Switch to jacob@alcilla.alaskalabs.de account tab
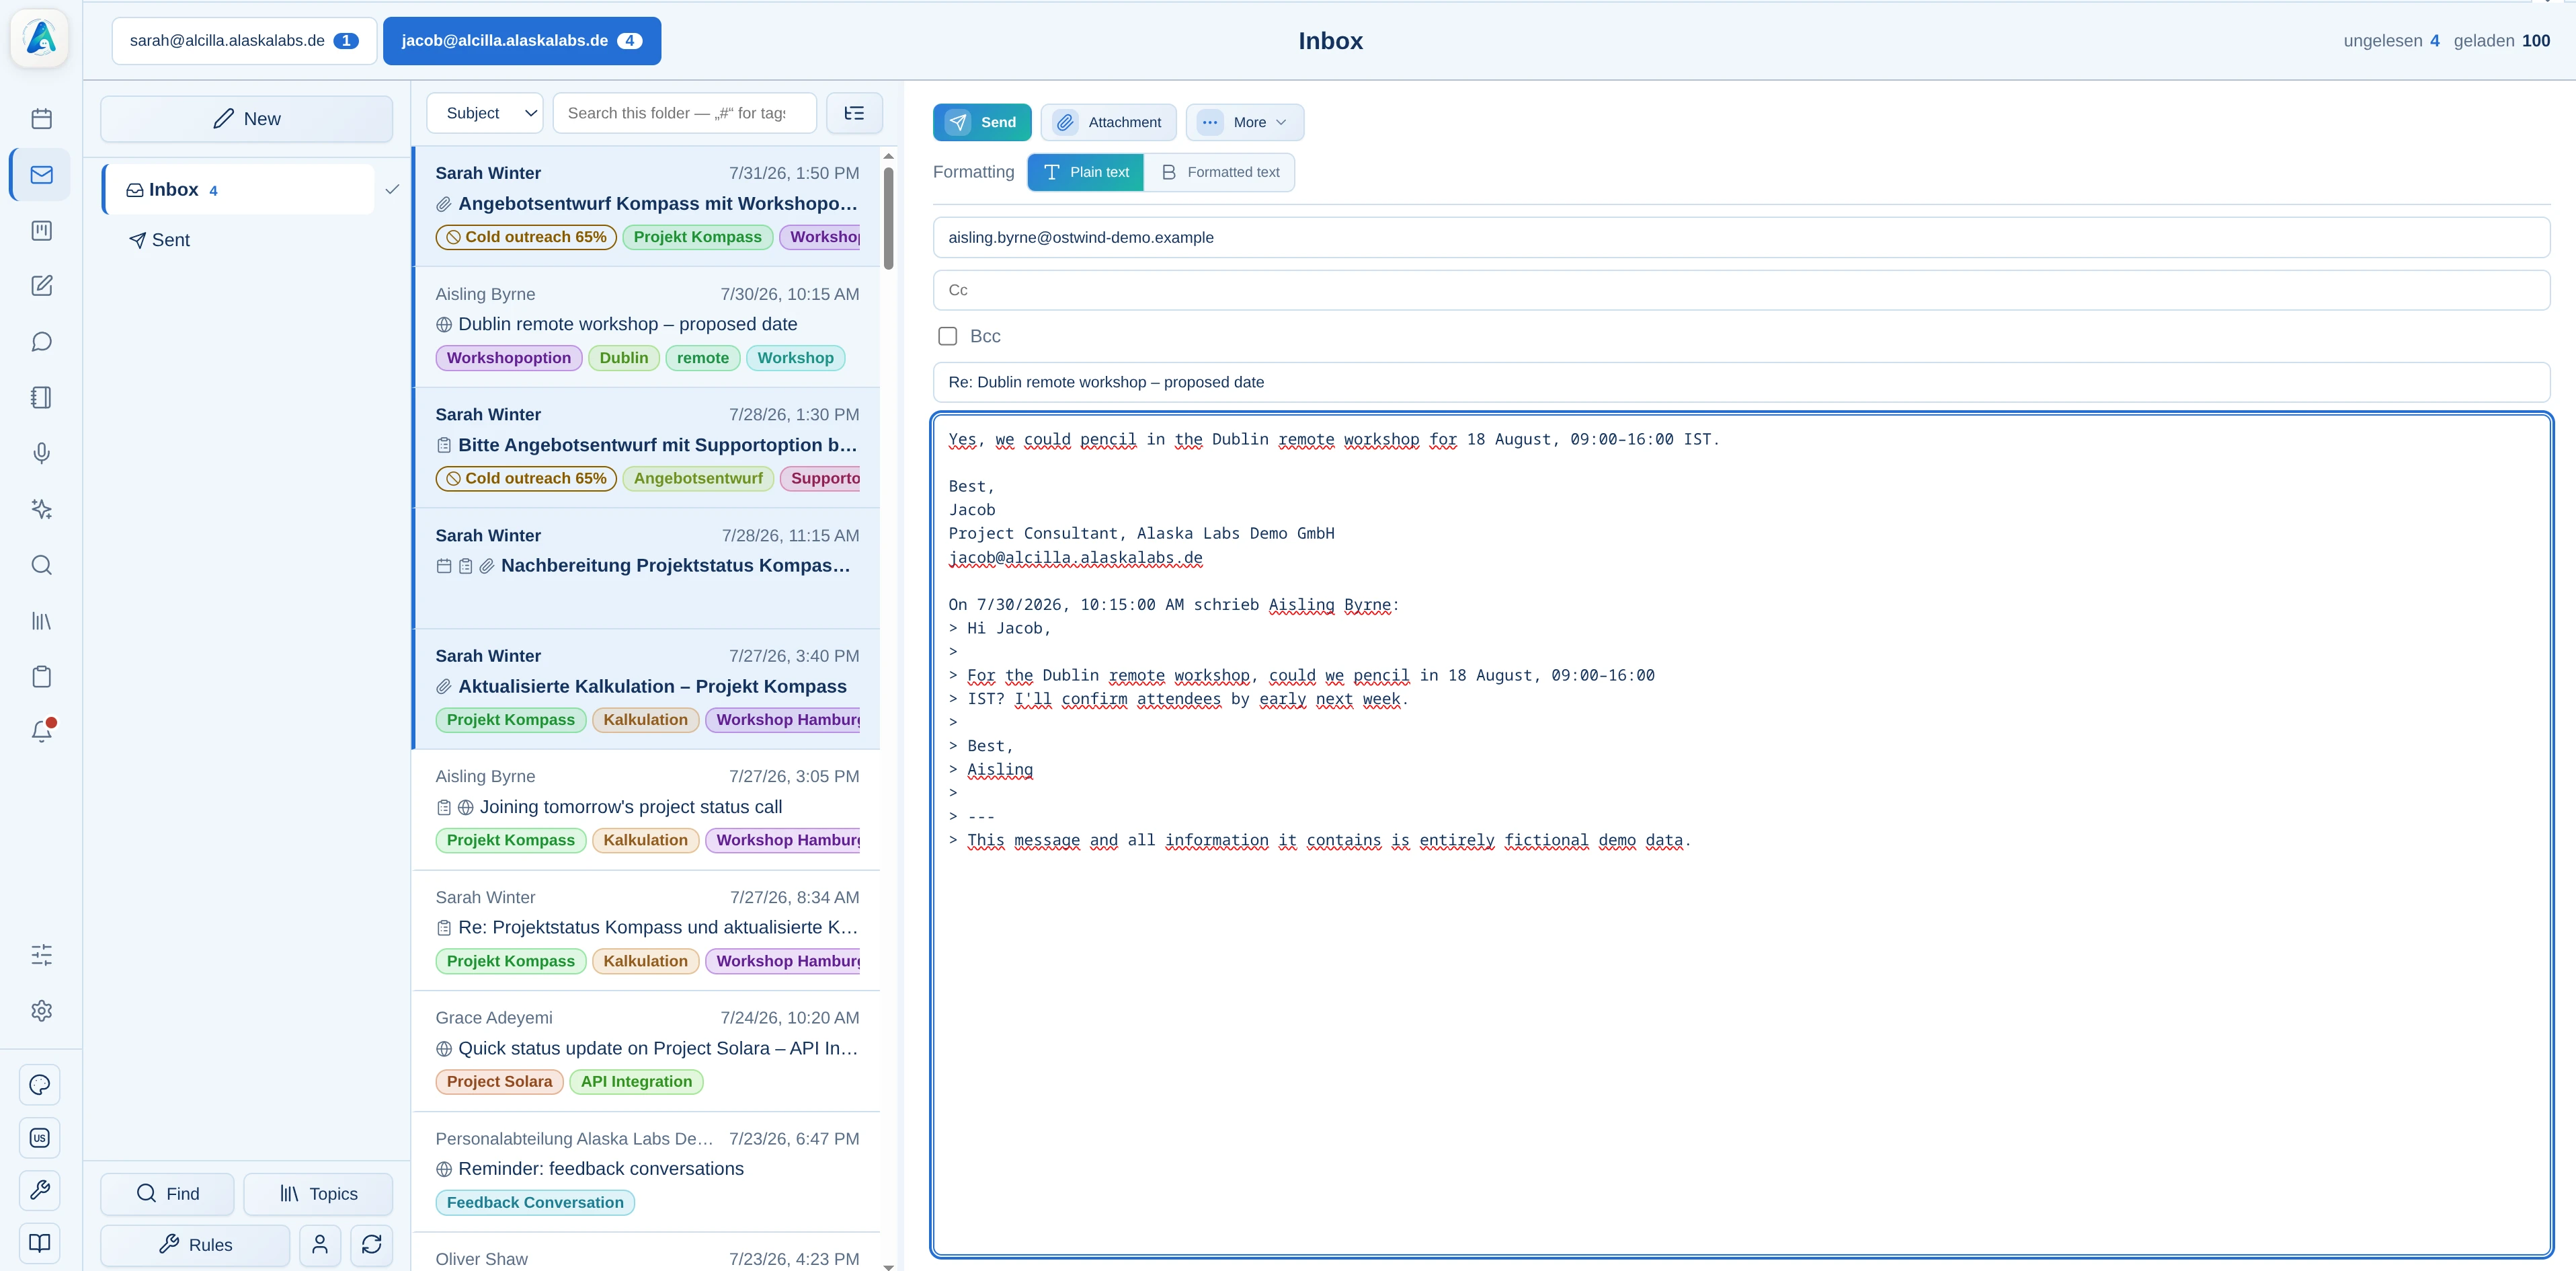Screen dimensions: 2576x1271 (522, 41)
